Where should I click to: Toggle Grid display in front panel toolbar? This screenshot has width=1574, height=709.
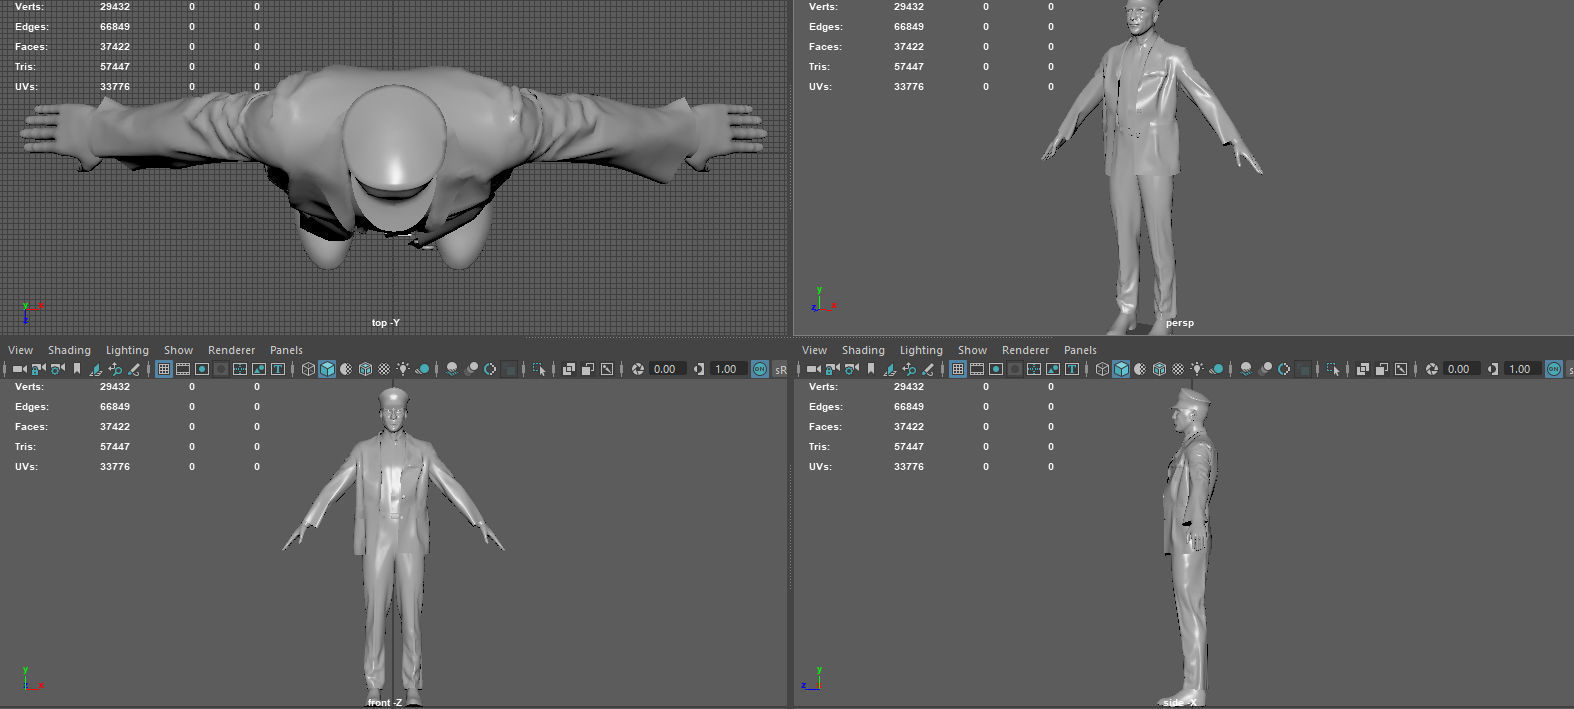click(164, 369)
